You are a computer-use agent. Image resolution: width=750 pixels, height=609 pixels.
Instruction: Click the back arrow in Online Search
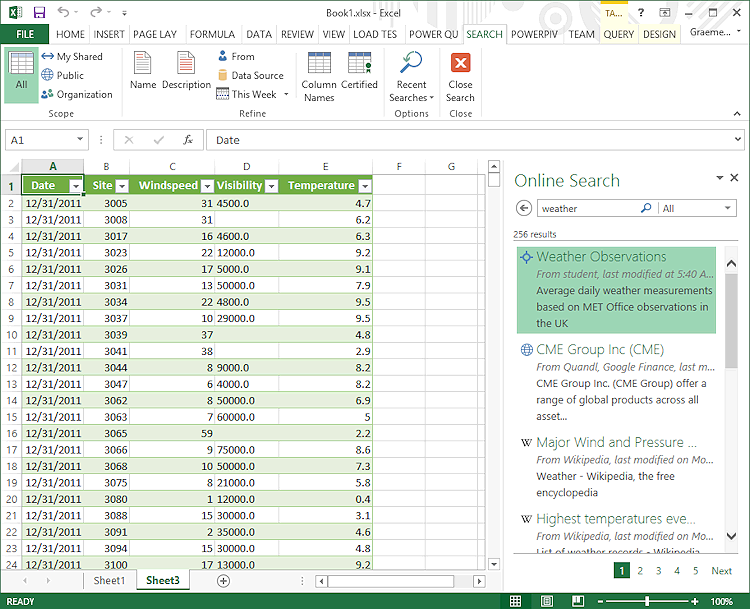[523, 208]
